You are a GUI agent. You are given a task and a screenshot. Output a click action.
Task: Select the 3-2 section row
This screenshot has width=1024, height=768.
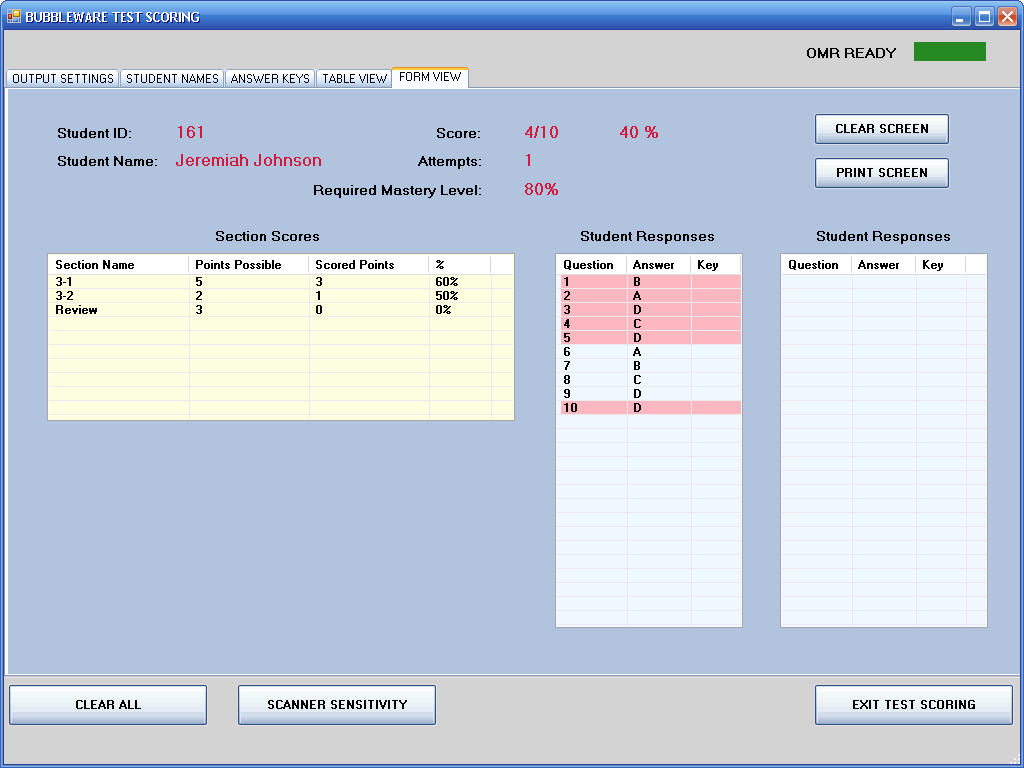(281, 296)
